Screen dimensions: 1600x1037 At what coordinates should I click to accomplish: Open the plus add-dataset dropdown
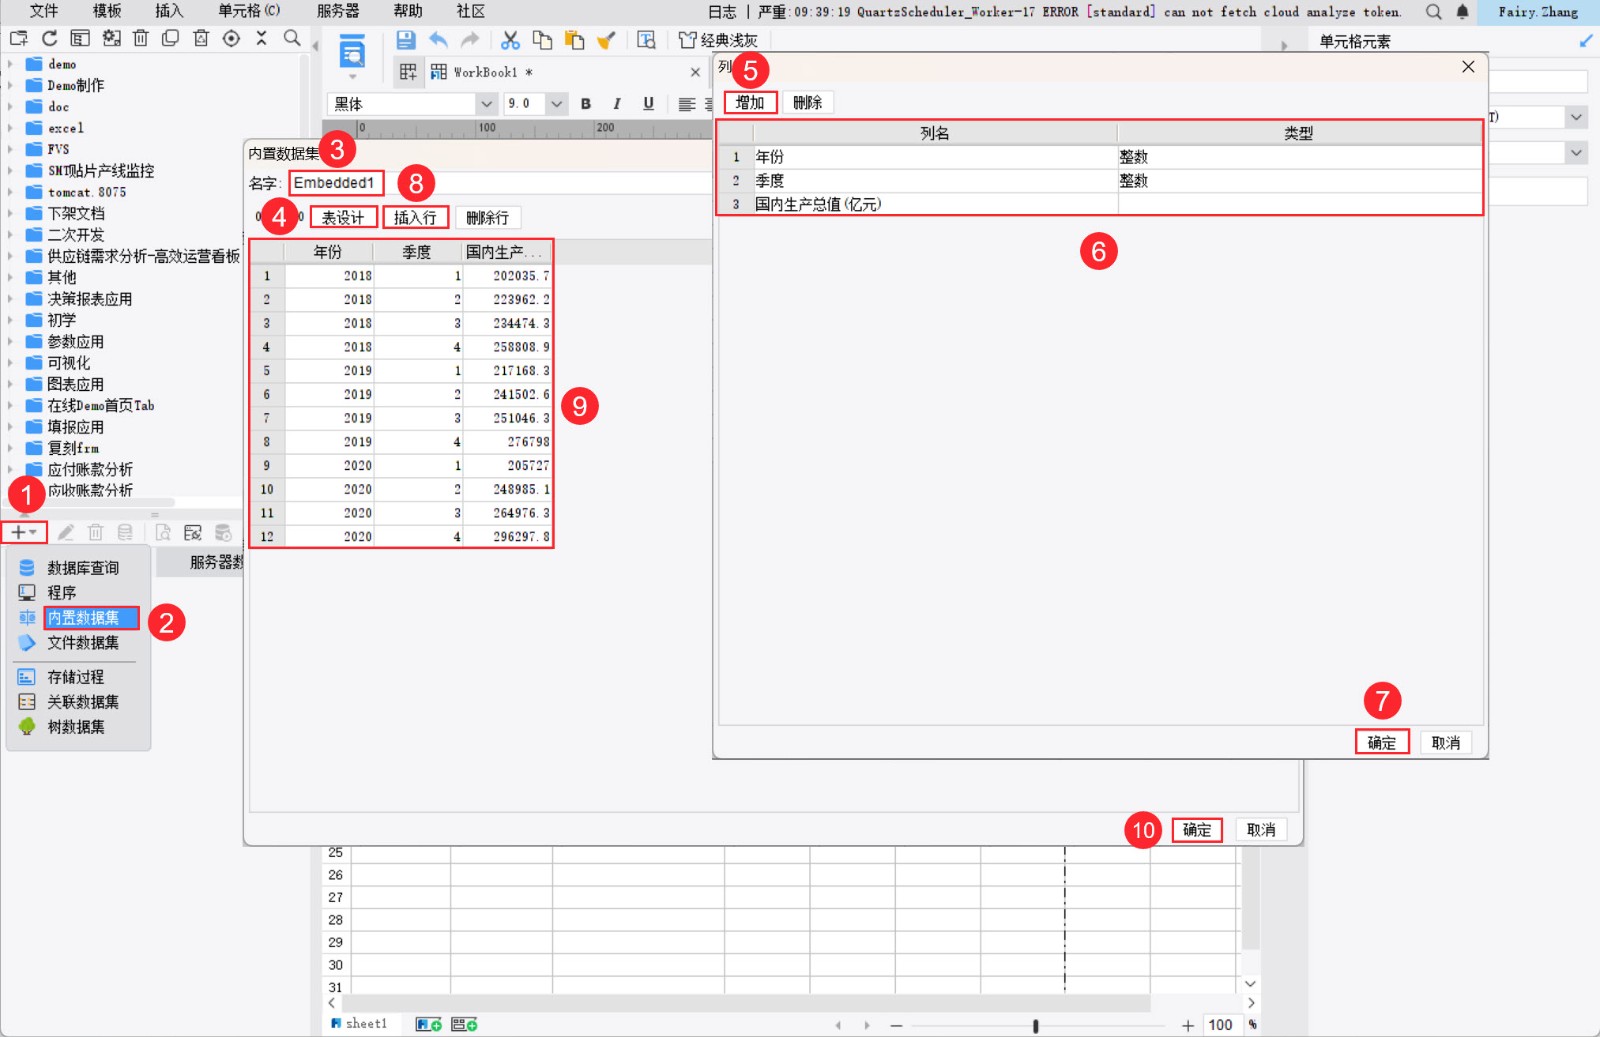[x=24, y=533]
